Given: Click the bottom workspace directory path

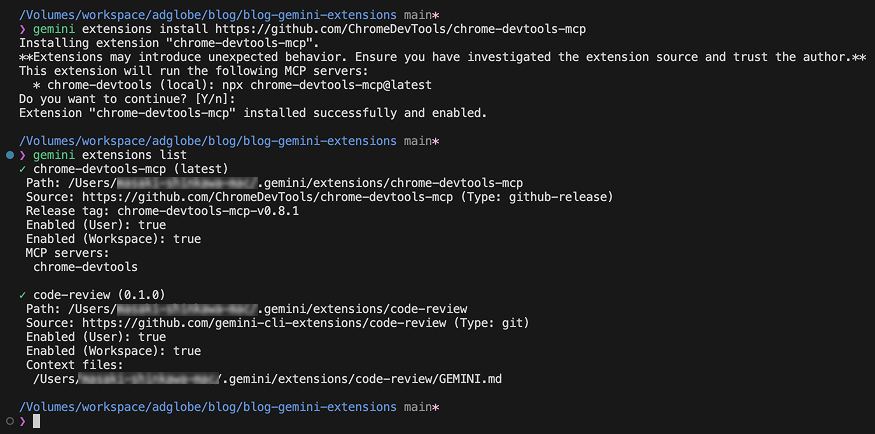Looking at the screenshot, I should point(208,407).
